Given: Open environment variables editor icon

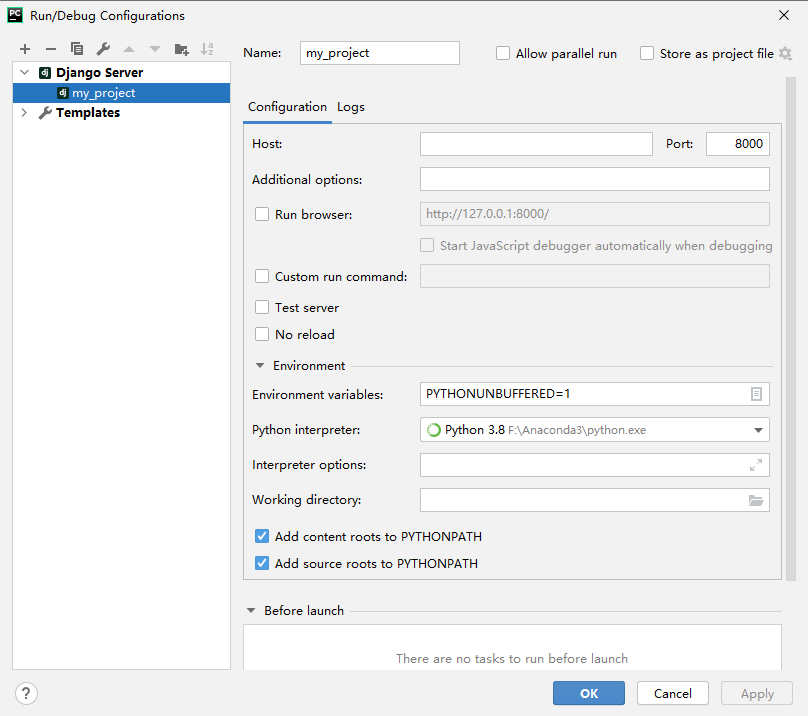Looking at the screenshot, I should tap(756, 394).
